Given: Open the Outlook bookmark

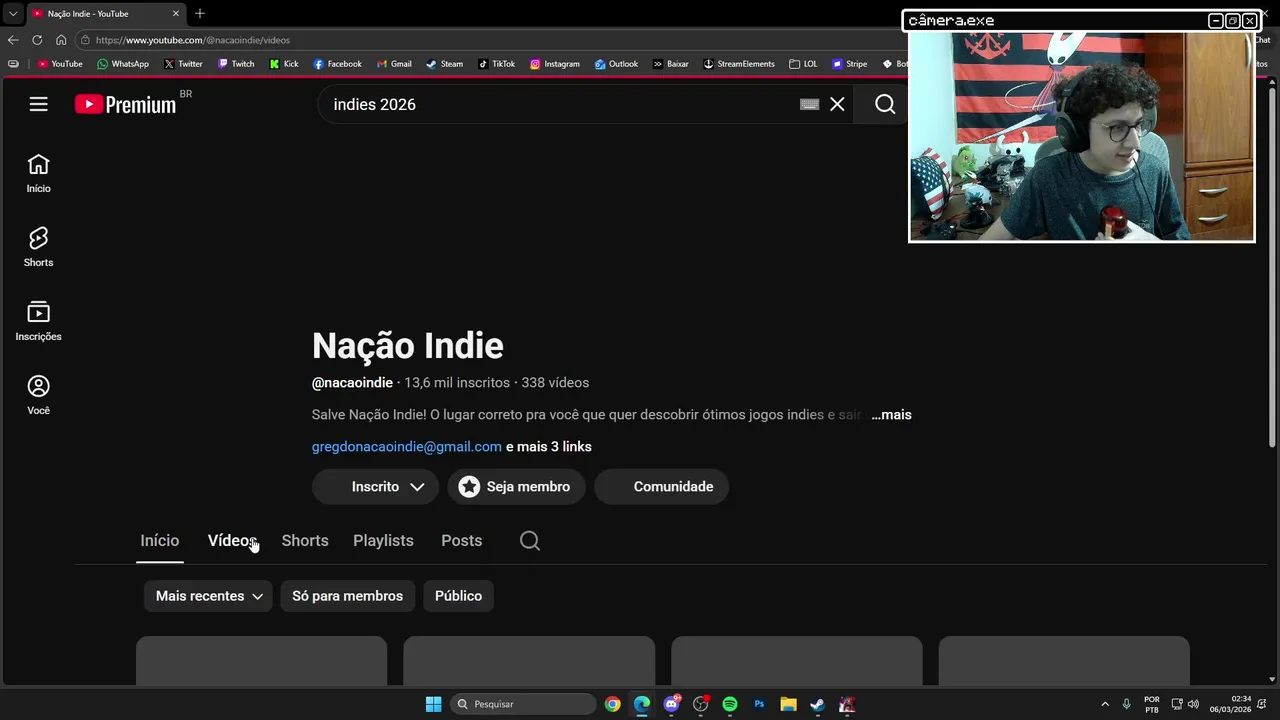Looking at the screenshot, I should click(616, 64).
